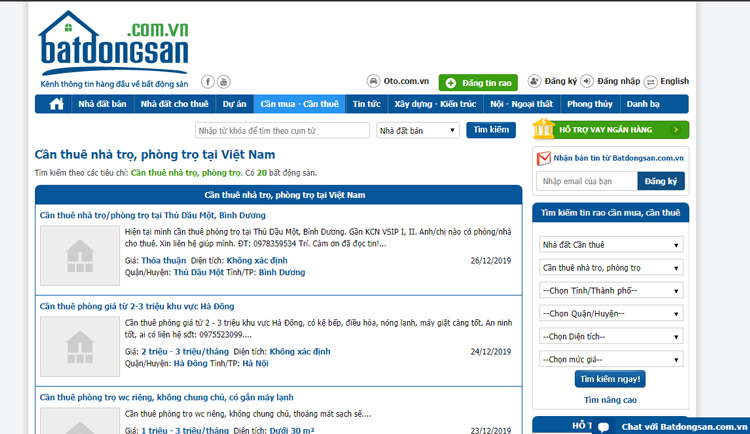Click the Tìm kiếm search button
The height and width of the screenshot is (434, 750).
(x=491, y=130)
